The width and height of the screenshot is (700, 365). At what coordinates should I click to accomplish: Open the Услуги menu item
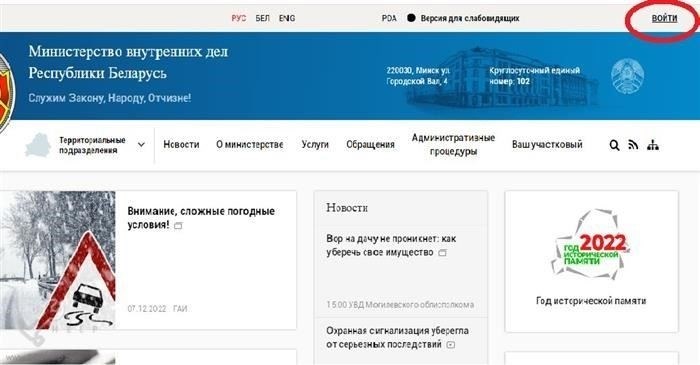point(315,145)
